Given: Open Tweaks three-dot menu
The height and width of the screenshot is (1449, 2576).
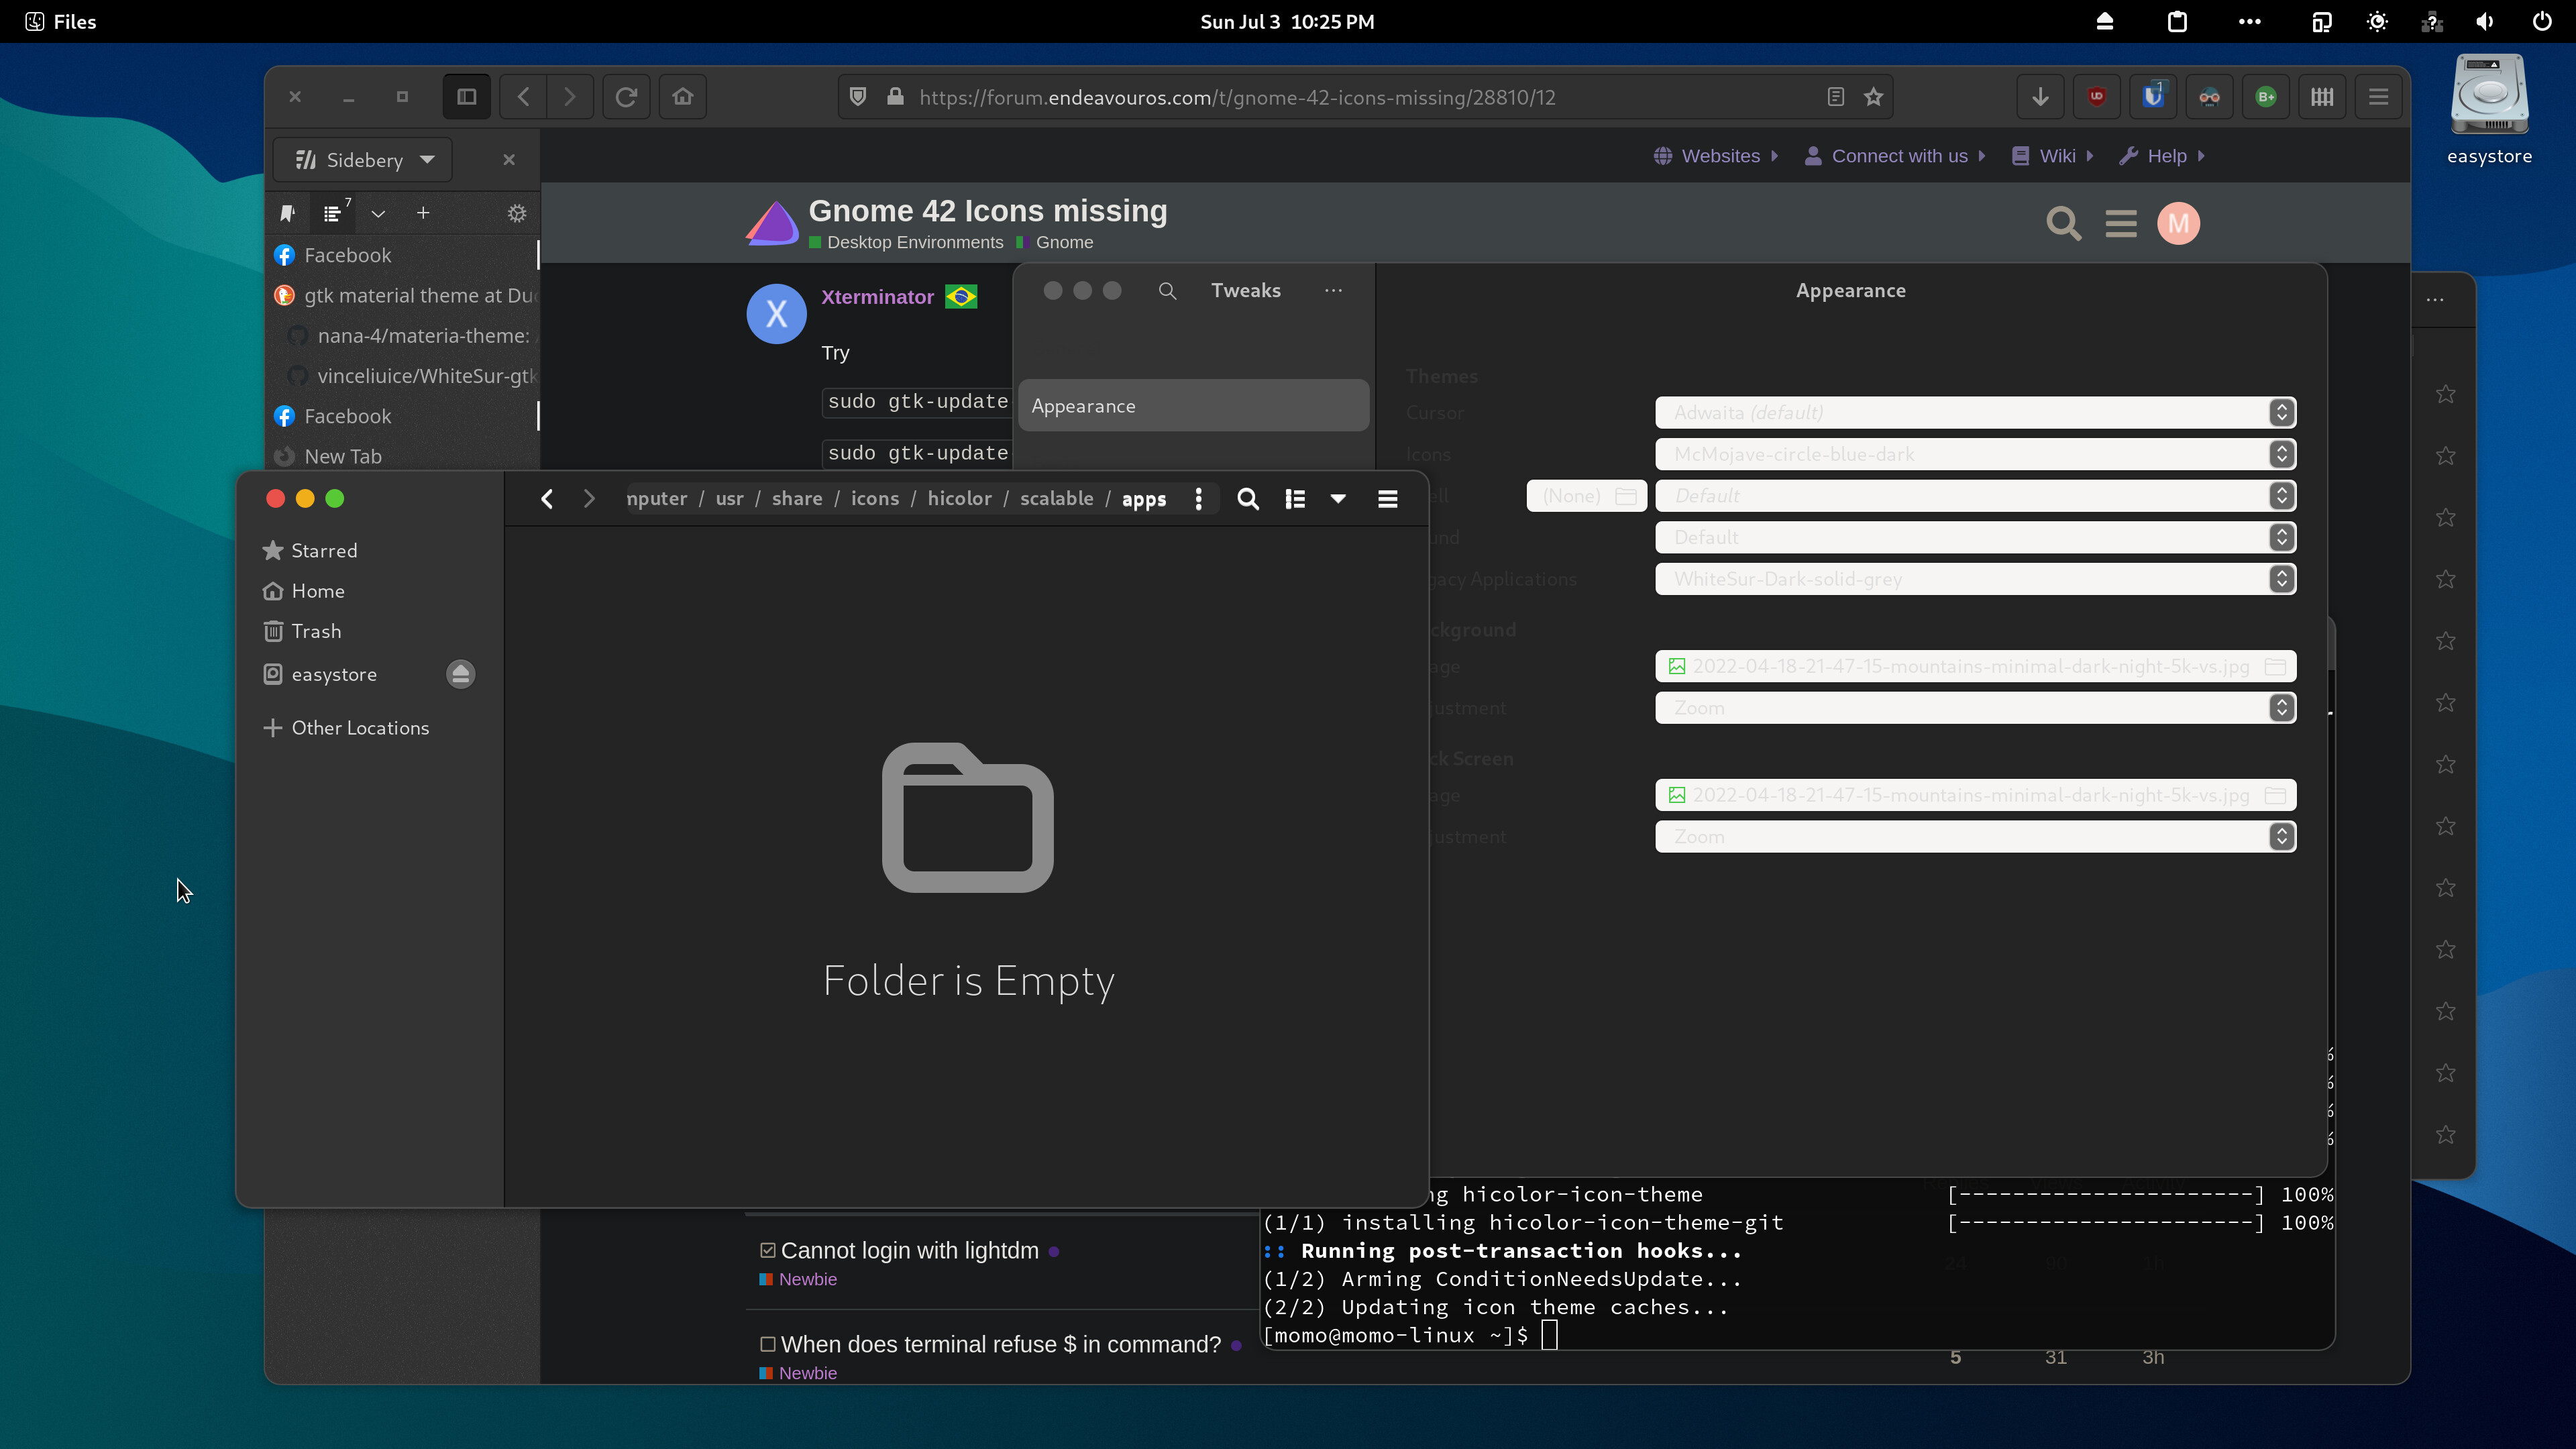Looking at the screenshot, I should tap(1333, 291).
